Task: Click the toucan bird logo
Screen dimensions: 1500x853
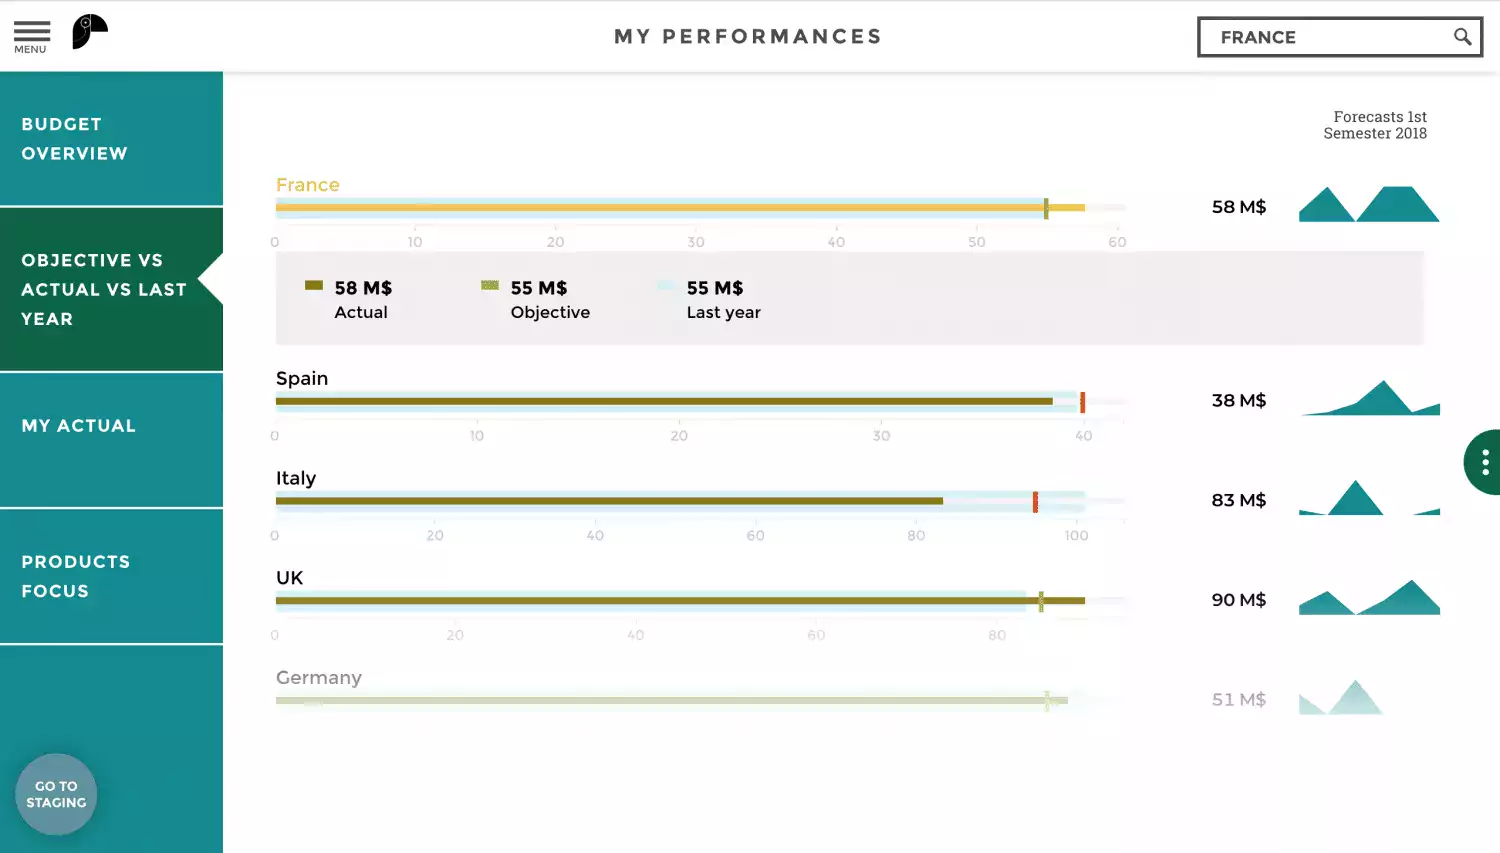Action: pos(89,32)
